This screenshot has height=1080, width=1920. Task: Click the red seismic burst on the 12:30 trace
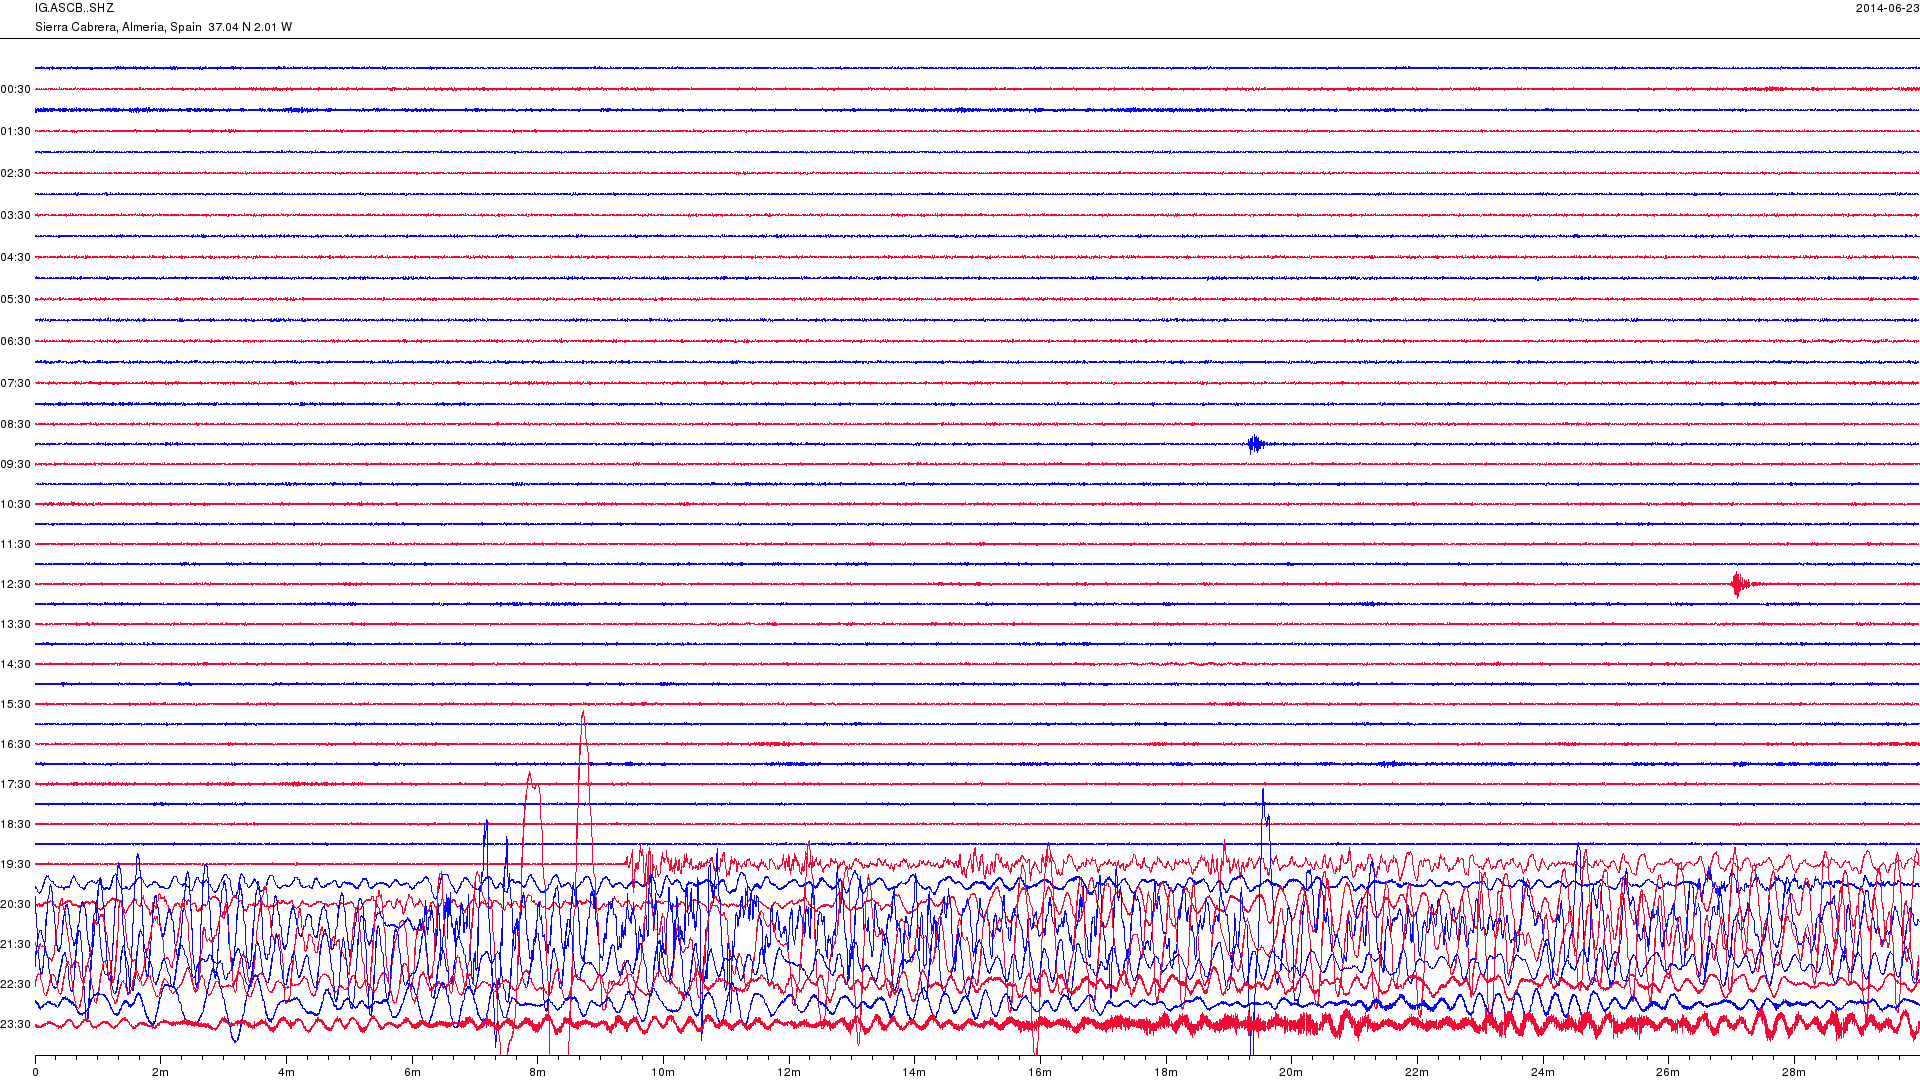1739,584
